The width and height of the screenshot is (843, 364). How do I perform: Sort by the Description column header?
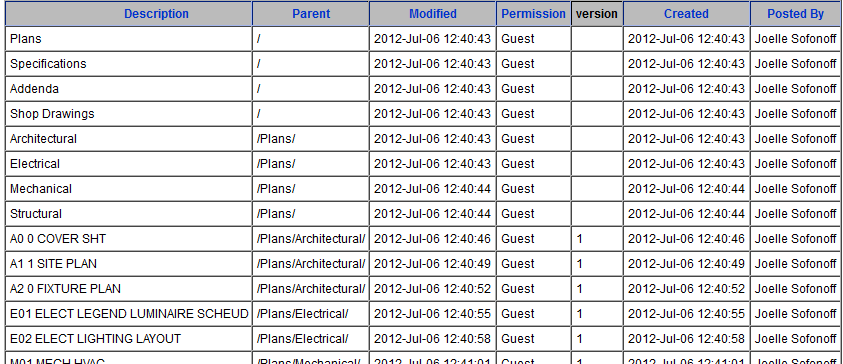pyautogui.click(x=156, y=14)
